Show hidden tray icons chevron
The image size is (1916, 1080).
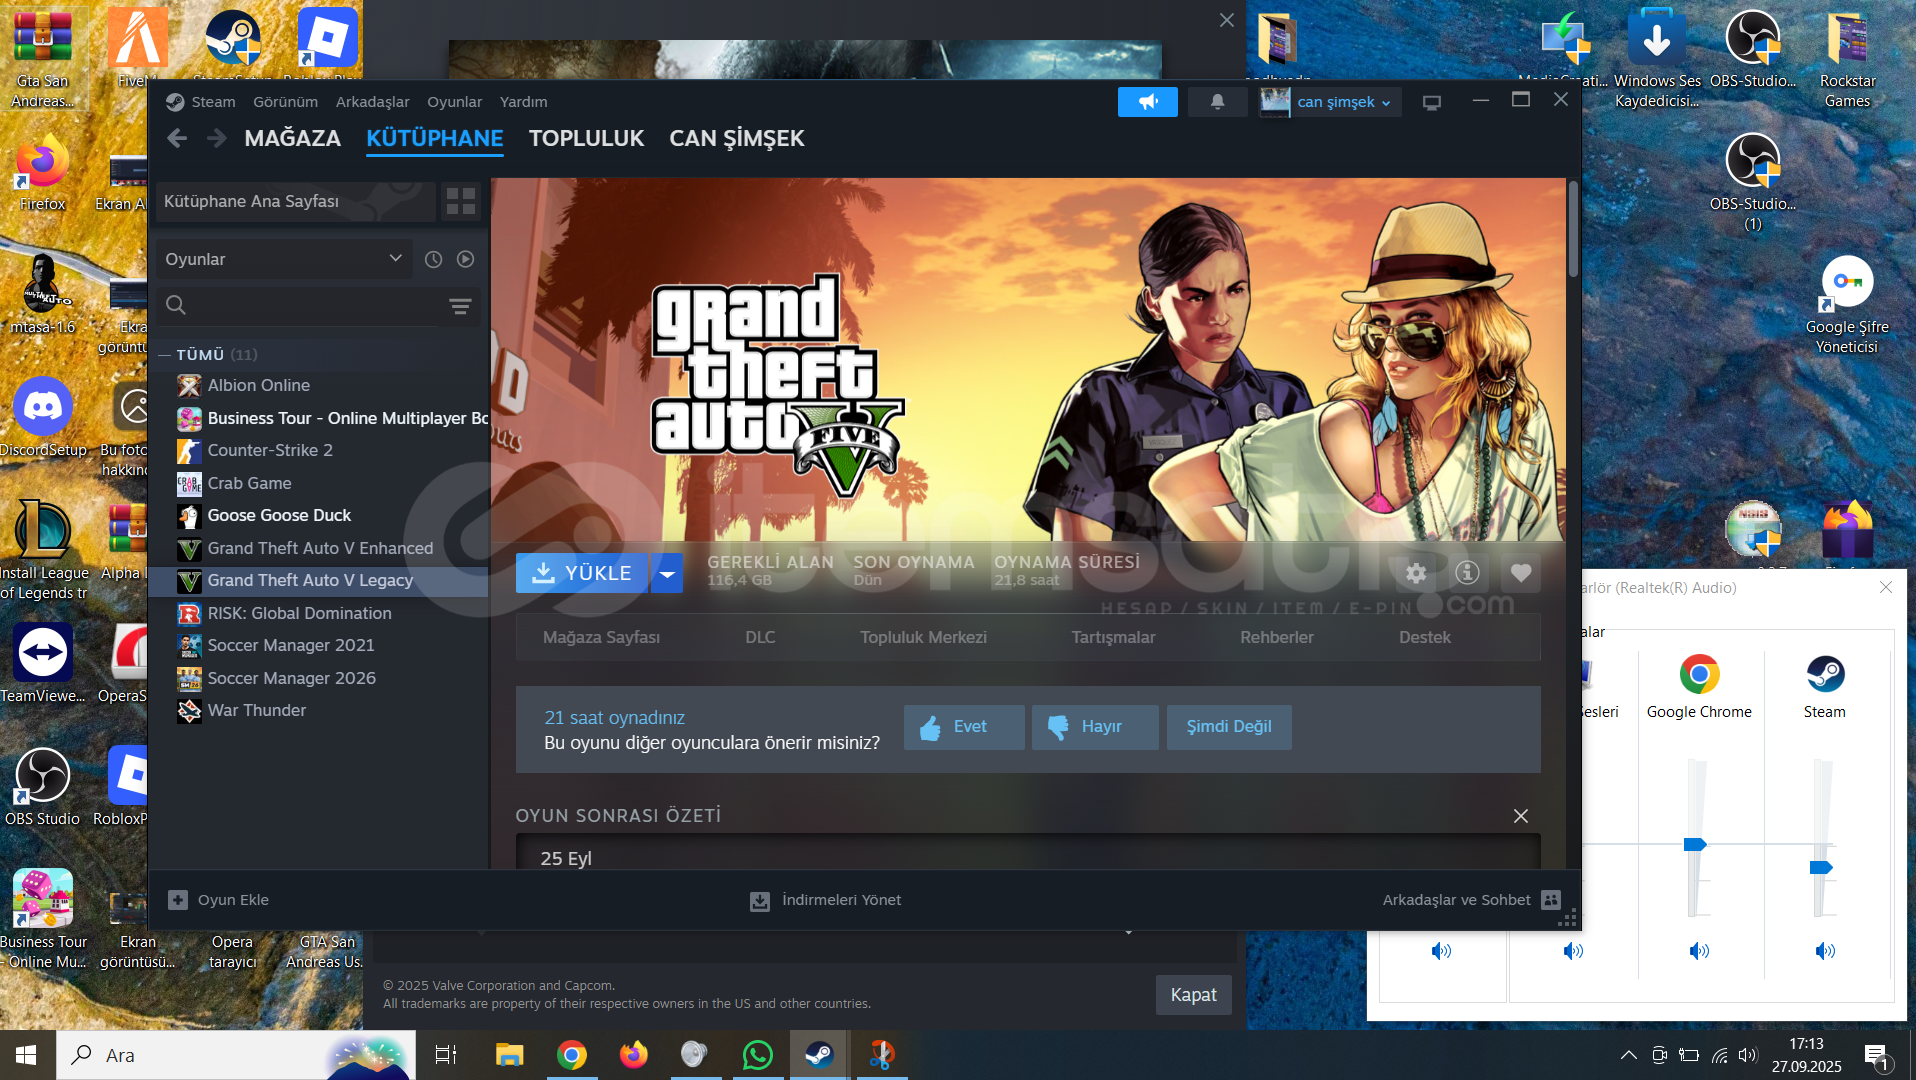(1628, 1055)
